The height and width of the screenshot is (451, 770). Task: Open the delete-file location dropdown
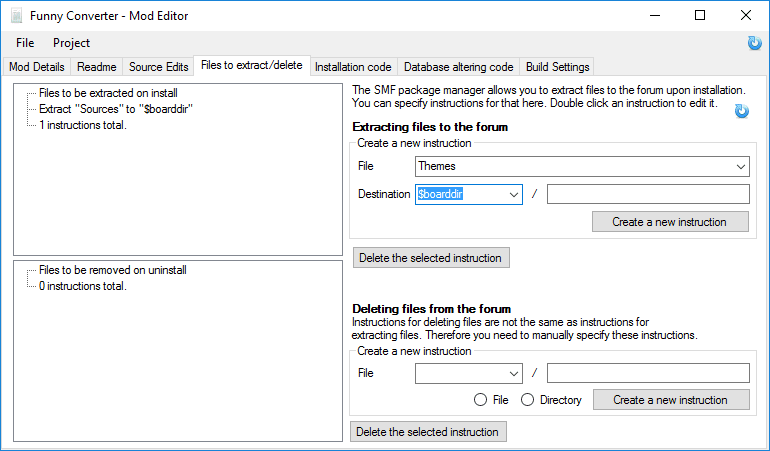click(x=513, y=373)
